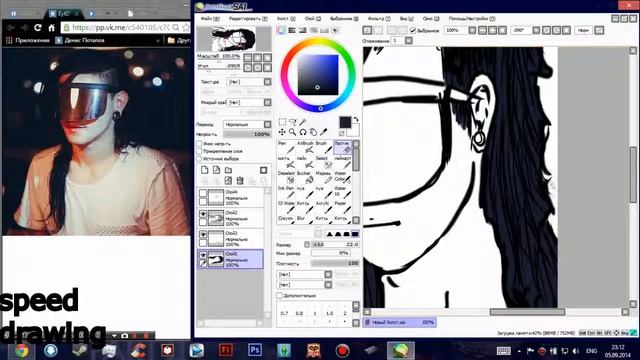Screen dimensions: 640x360
Task: Select the Pen tool in SAI
Action: tap(285, 147)
